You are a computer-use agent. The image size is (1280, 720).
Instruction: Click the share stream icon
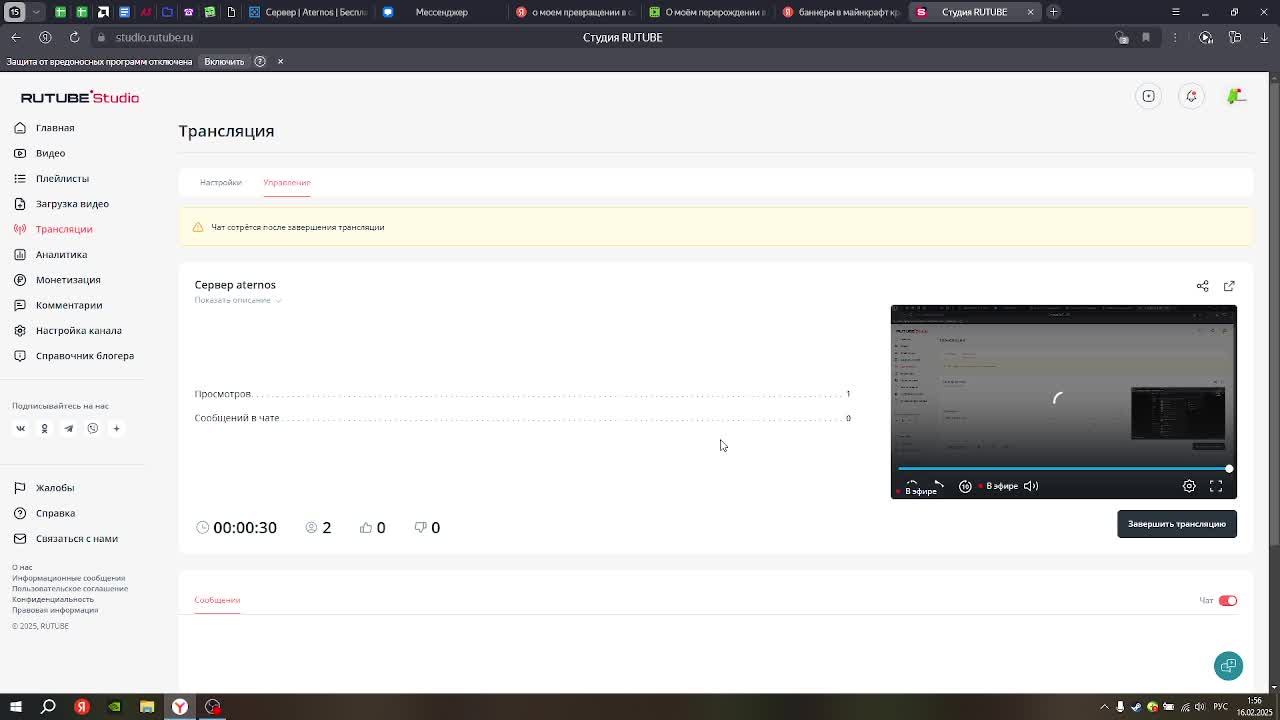[1202, 286]
